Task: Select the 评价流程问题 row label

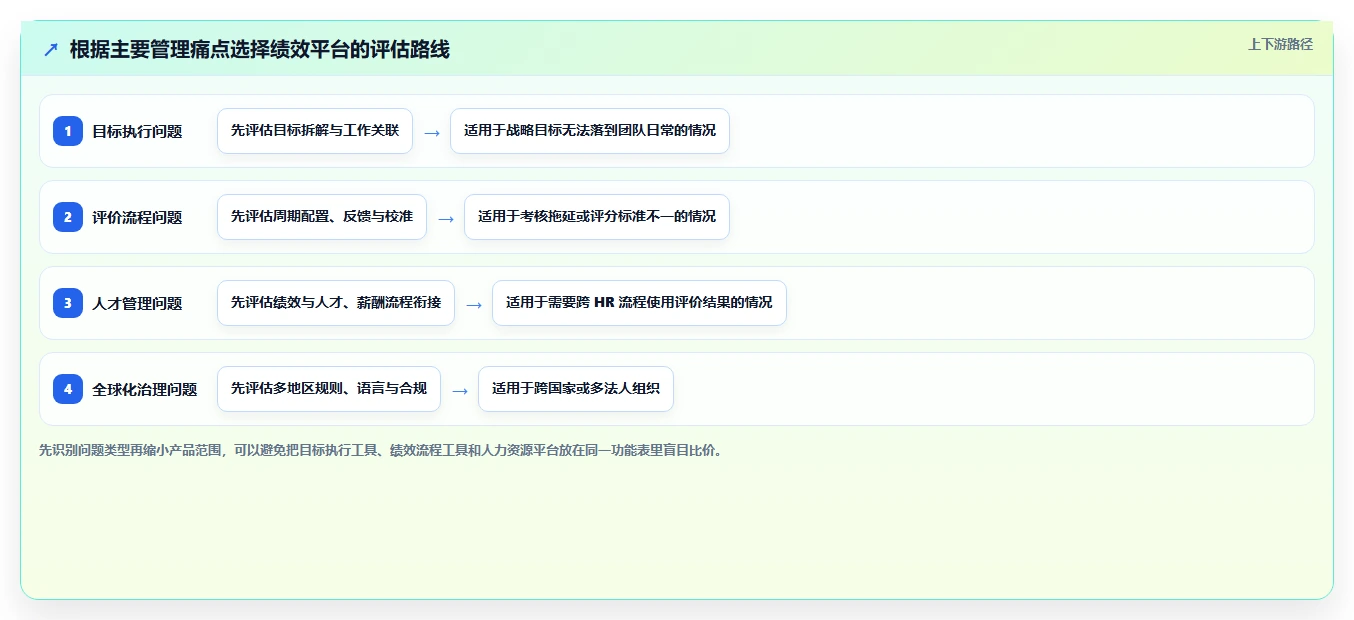Action: click(x=137, y=217)
